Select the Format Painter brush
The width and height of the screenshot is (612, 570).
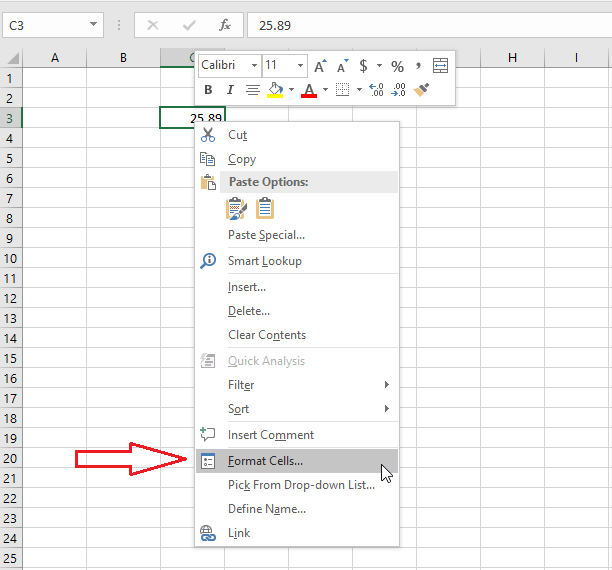[x=422, y=90]
